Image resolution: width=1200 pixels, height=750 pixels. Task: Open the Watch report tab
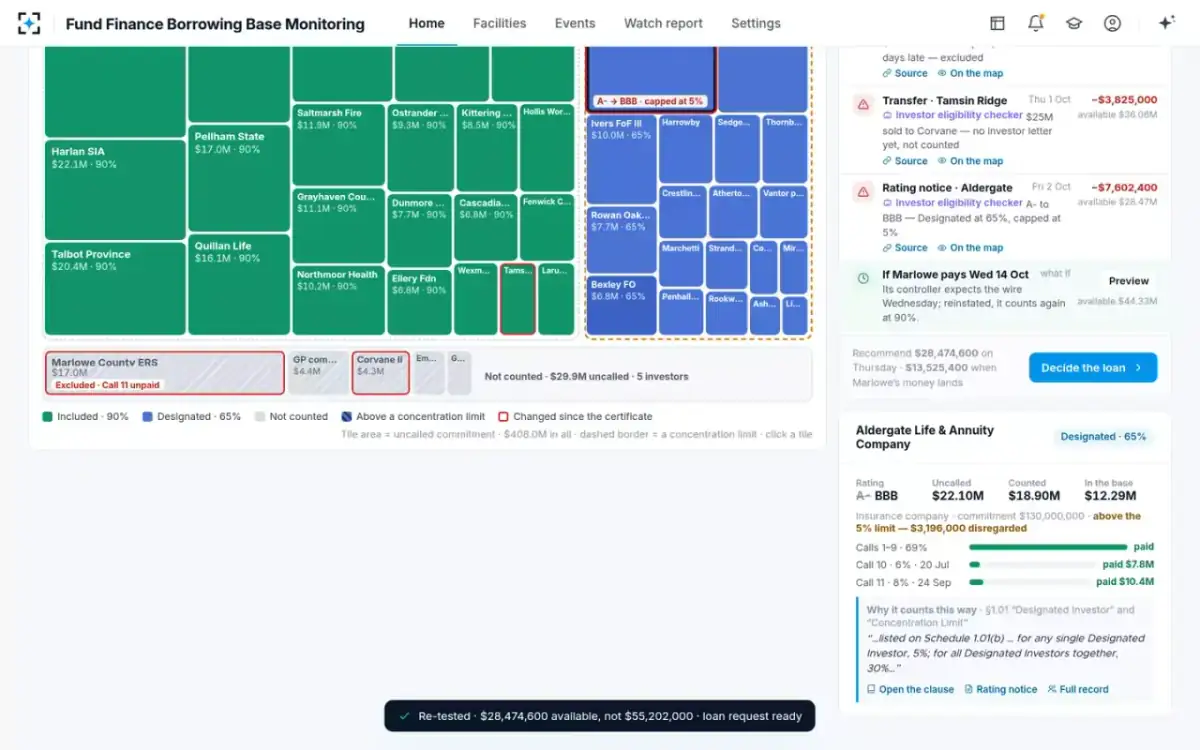point(663,23)
